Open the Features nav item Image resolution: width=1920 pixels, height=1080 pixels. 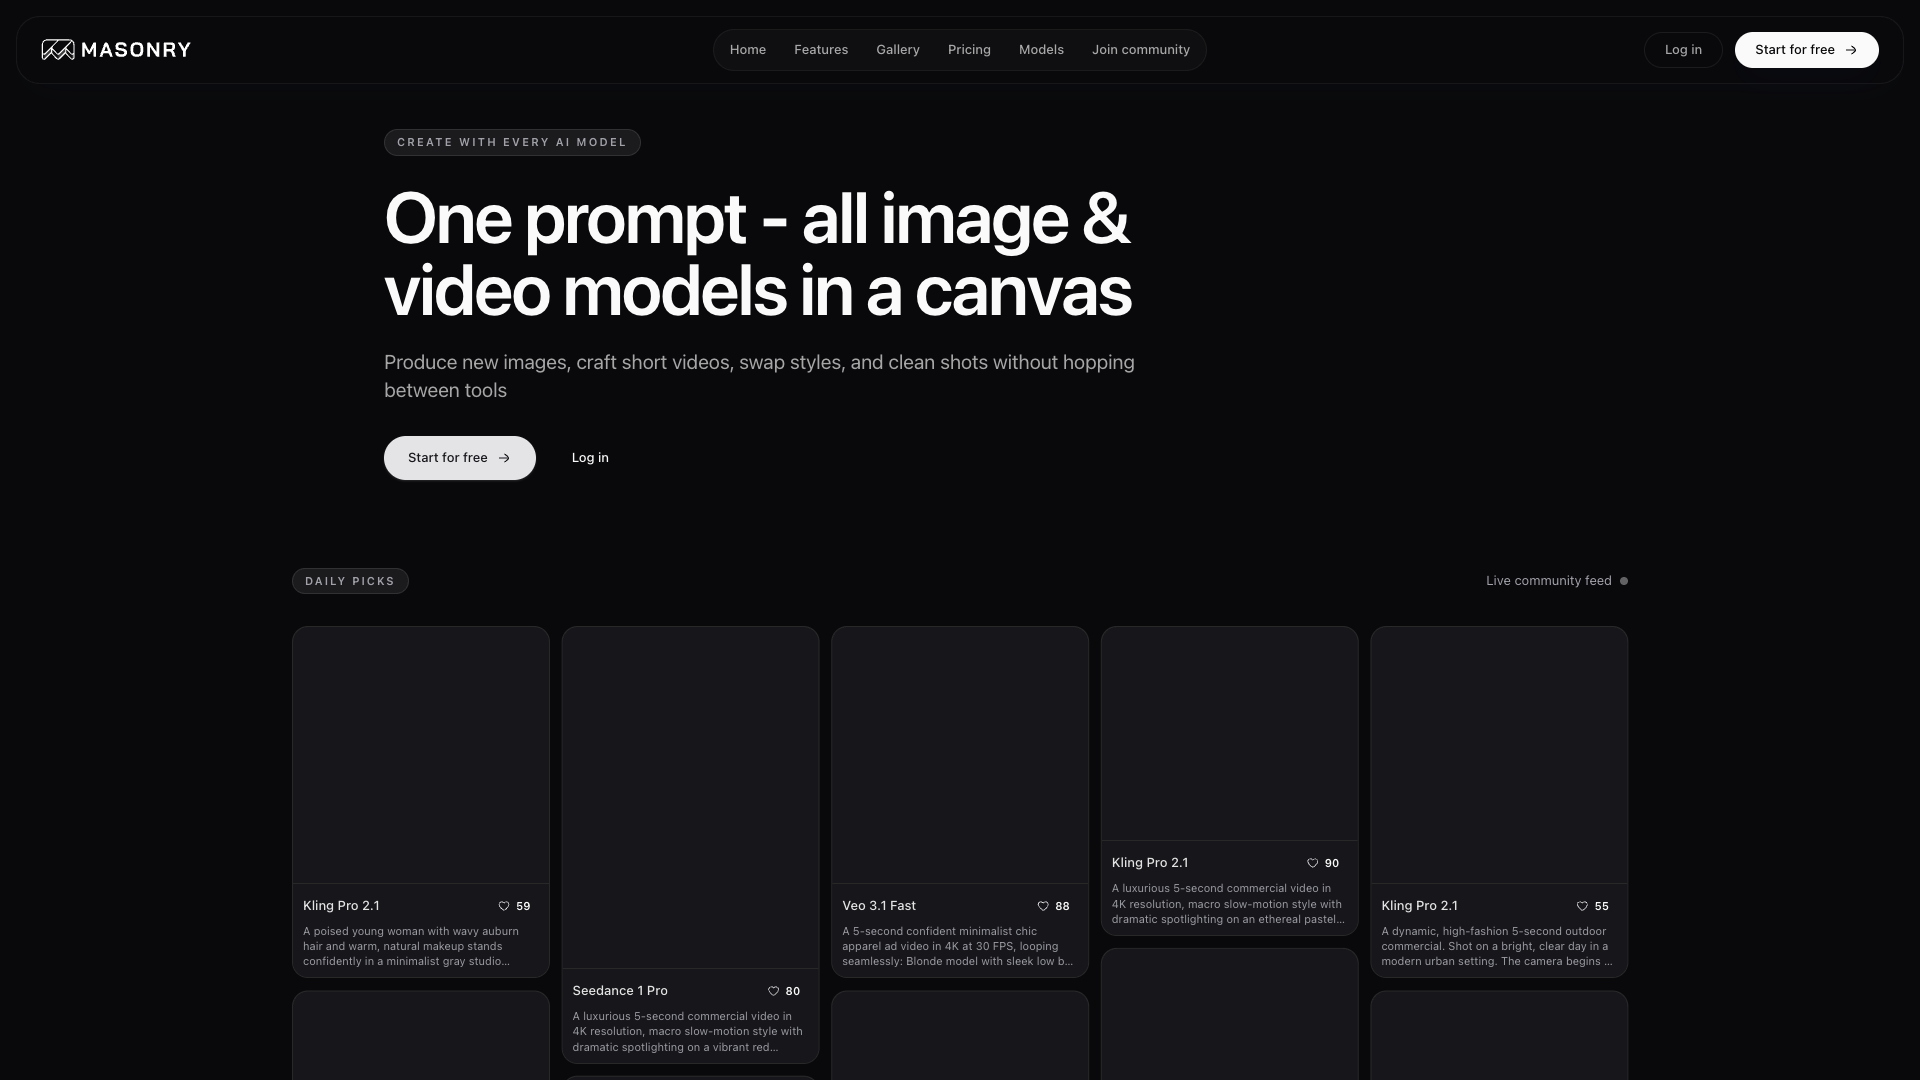point(821,50)
